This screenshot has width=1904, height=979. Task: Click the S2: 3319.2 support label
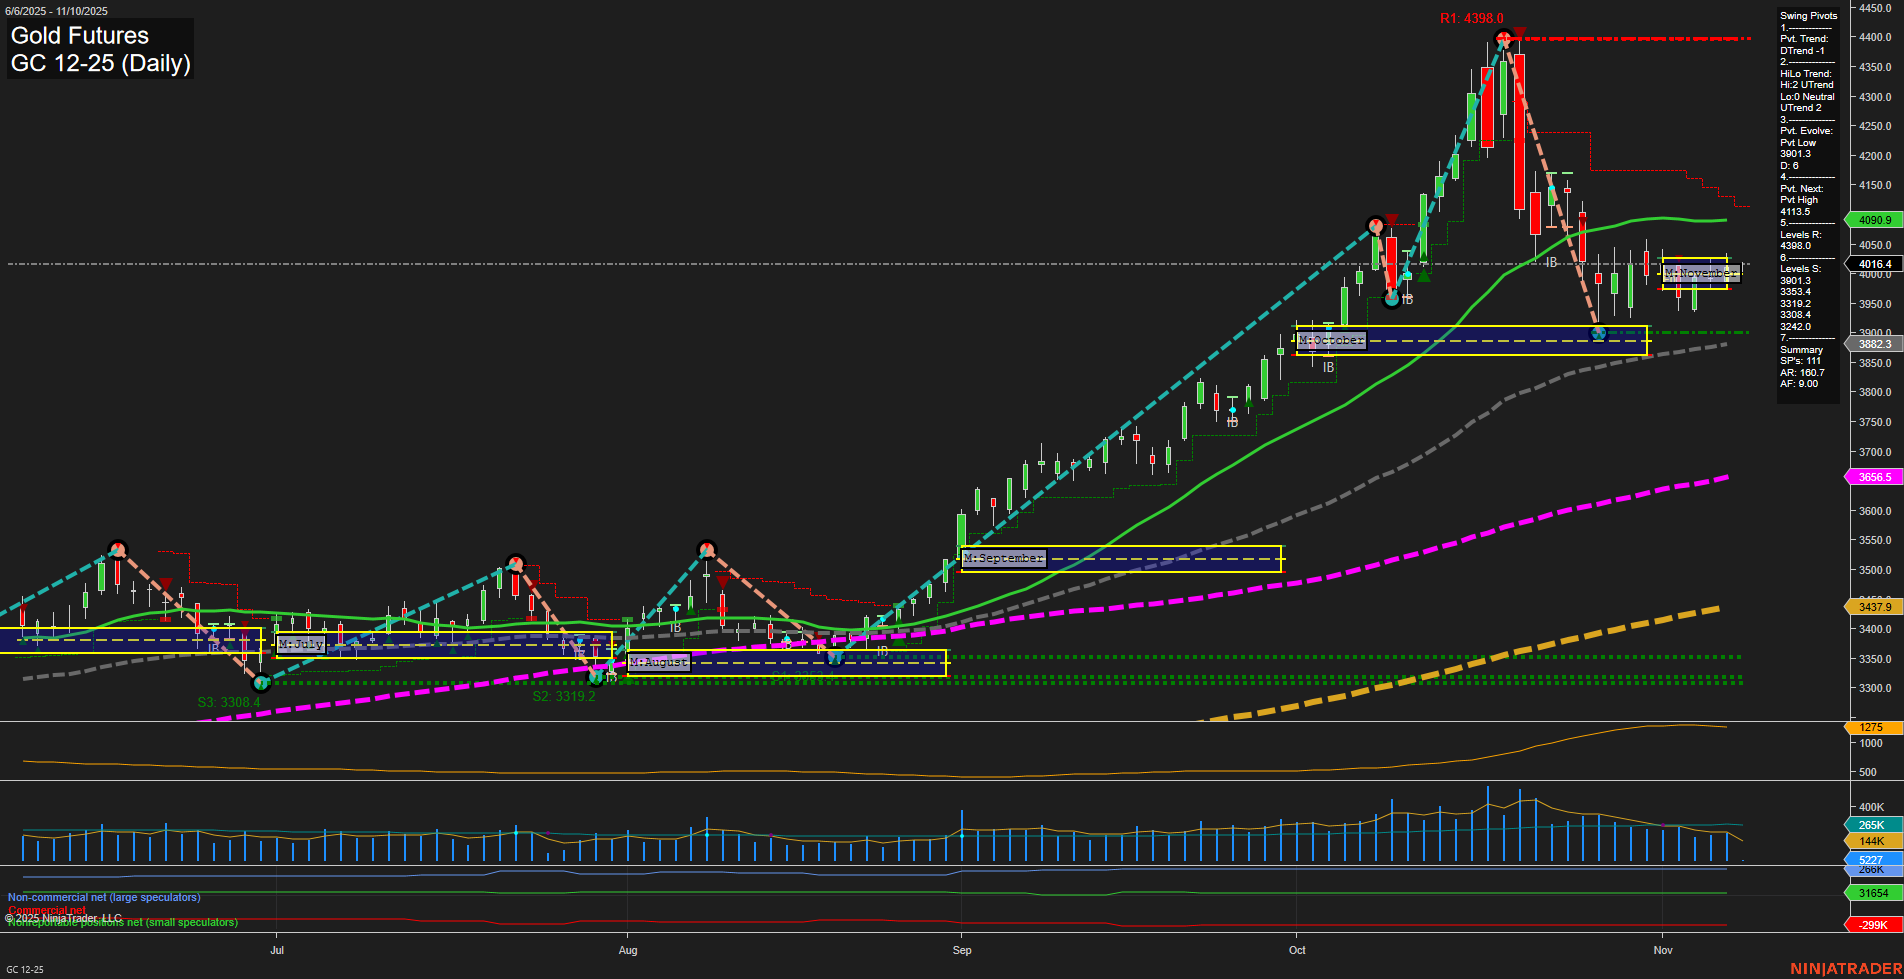click(565, 696)
